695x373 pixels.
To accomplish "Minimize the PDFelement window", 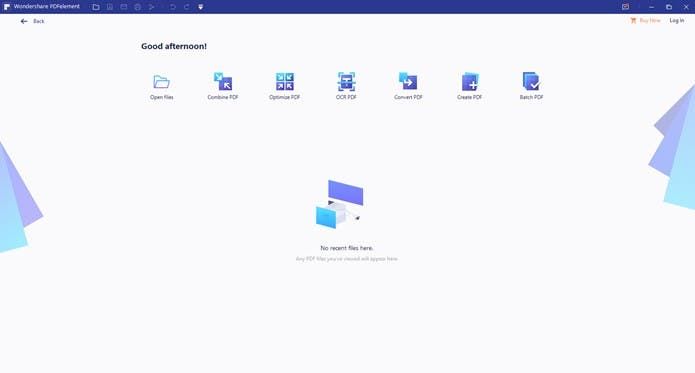I will point(651,7).
